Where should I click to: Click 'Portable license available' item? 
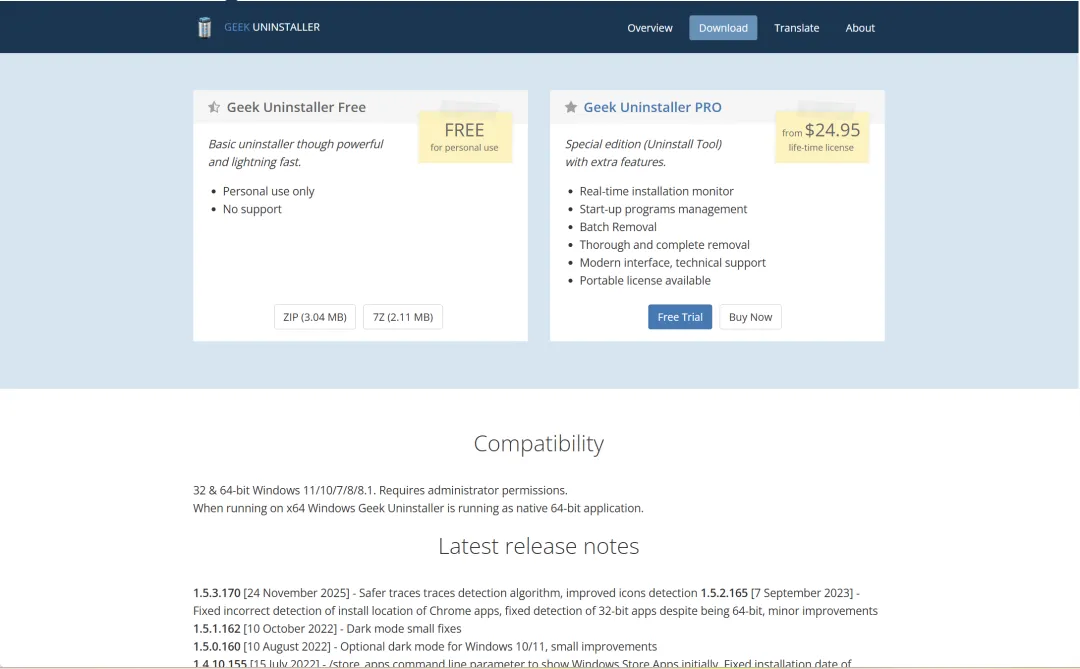pos(645,280)
